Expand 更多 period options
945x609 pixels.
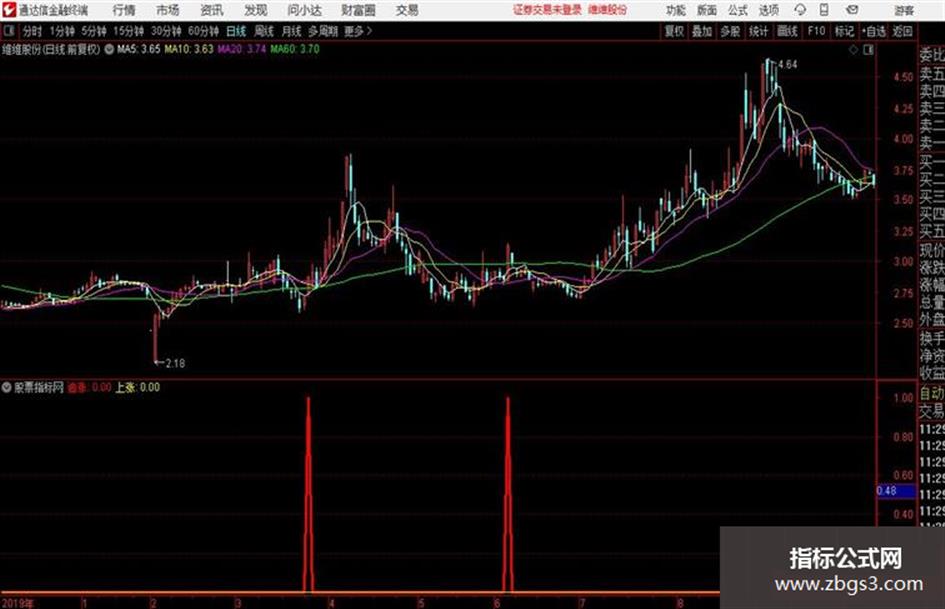[358, 31]
